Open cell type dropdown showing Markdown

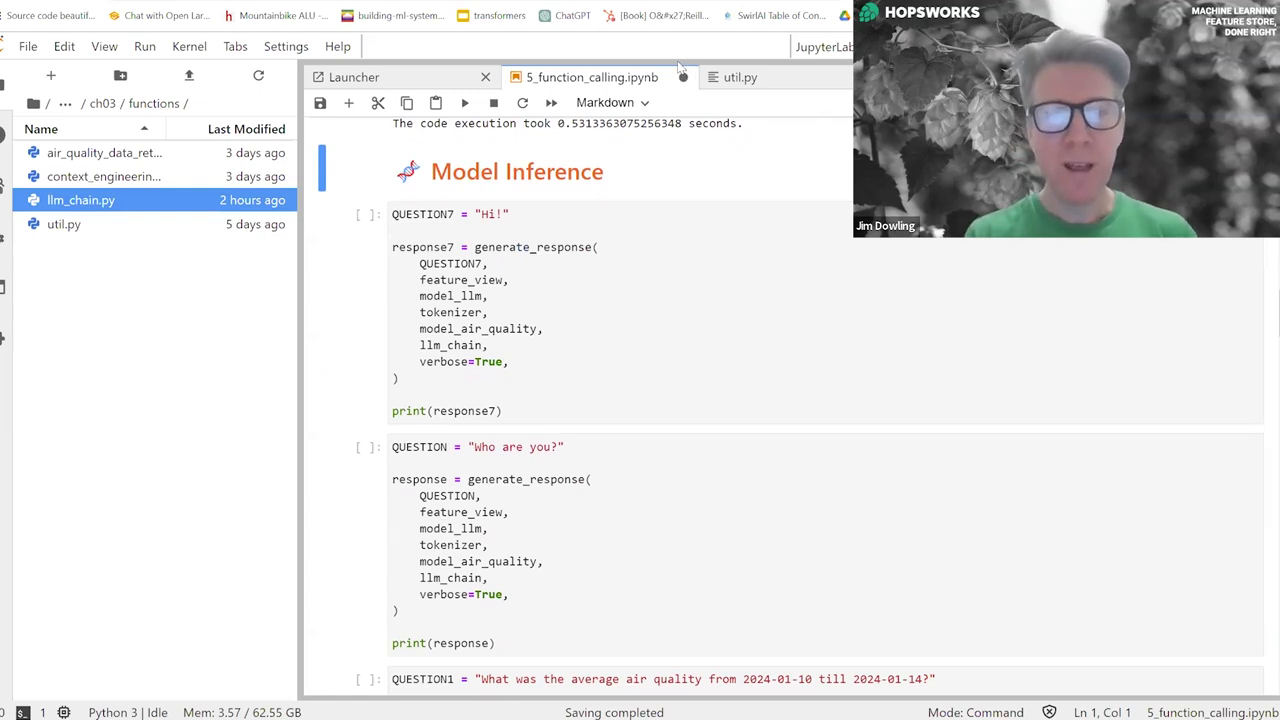[x=612, y=103]
